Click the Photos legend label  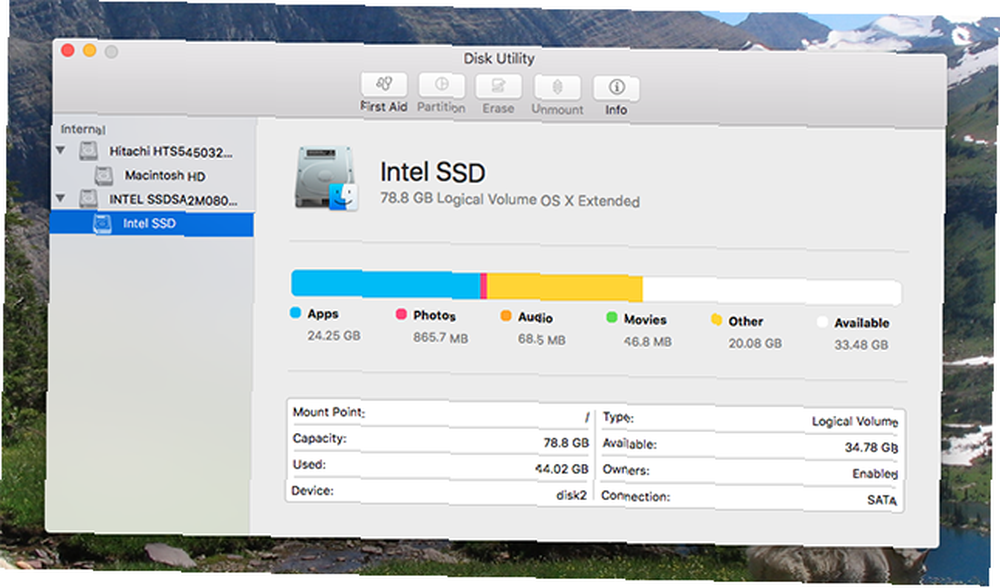pyautogui.click(x=434, y=316)
